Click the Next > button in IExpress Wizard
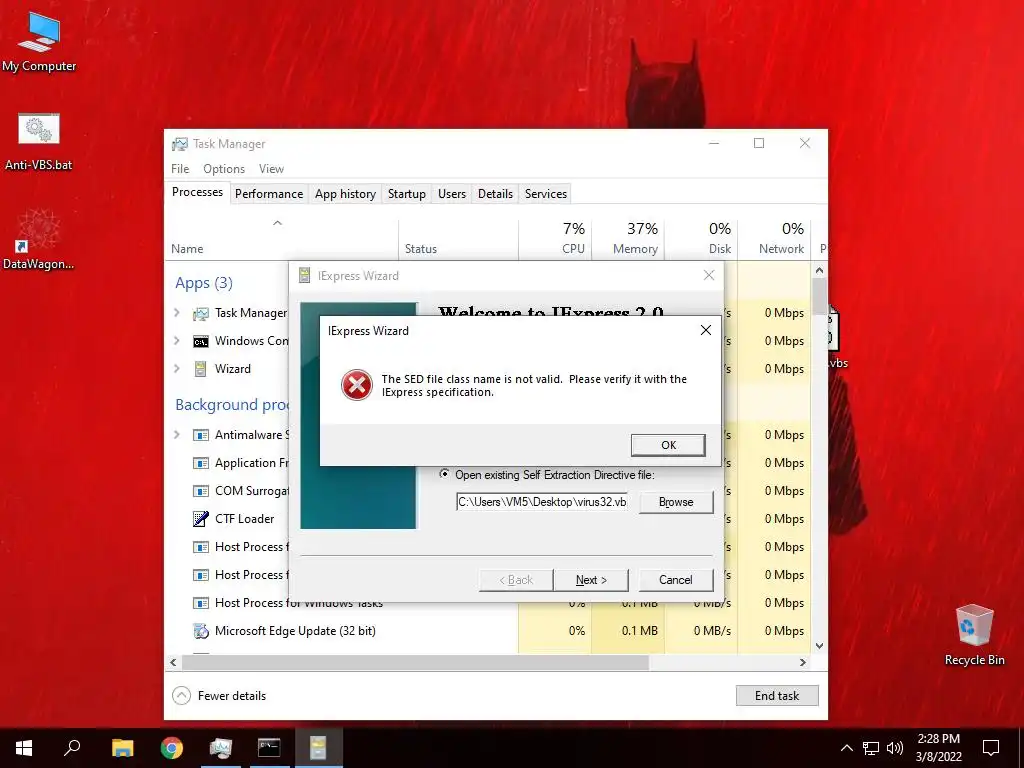 (x=591, y=580)
